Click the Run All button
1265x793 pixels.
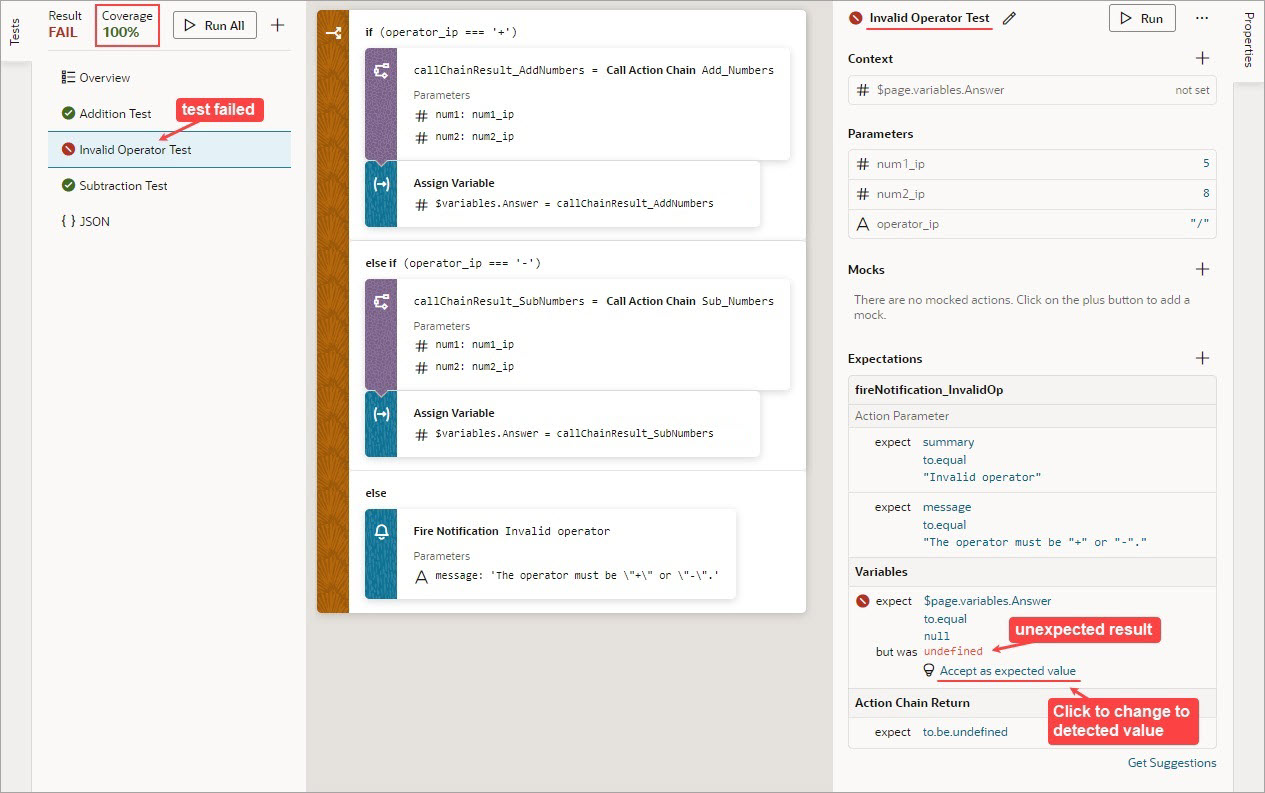point(214,25)
